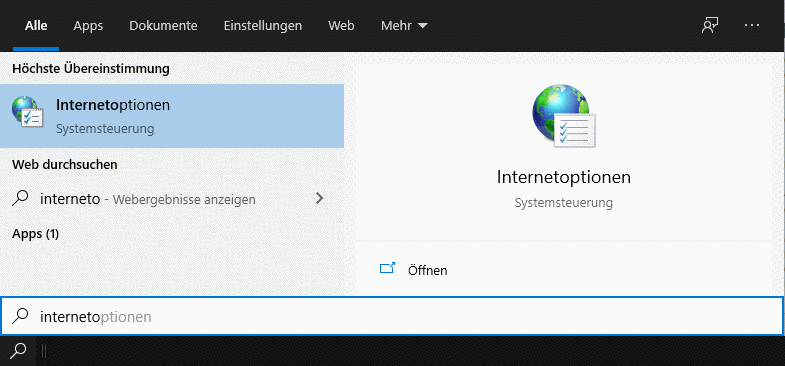Click the Öffnen window-arrow icon
The height and width of the screenshot is (366, 785).
pos(387,269)
